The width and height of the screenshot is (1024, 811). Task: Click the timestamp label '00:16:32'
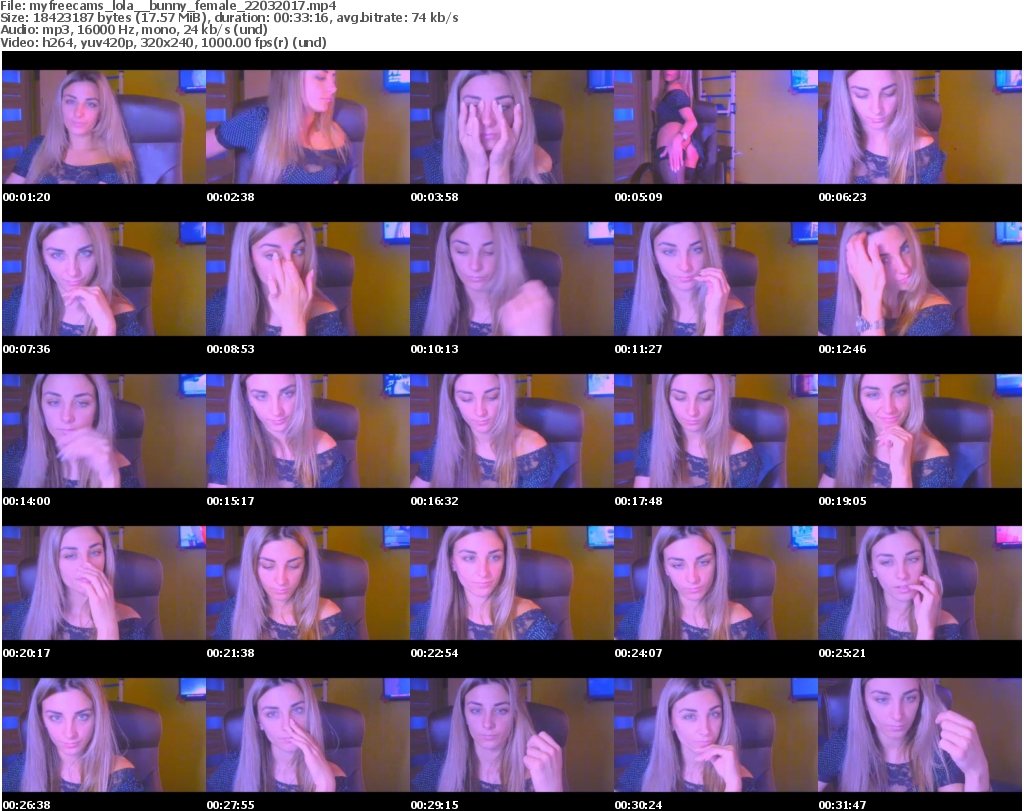[x=434, y=501]
